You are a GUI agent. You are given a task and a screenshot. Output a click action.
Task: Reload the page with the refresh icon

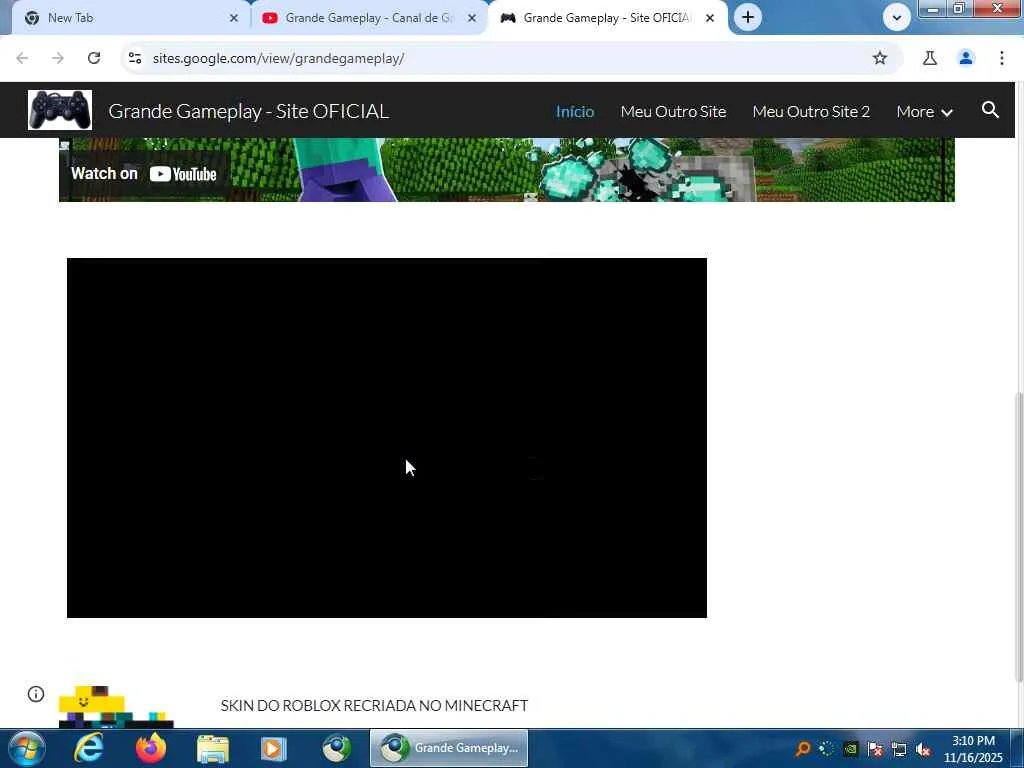pyautogui.click(x=94, y=58)
